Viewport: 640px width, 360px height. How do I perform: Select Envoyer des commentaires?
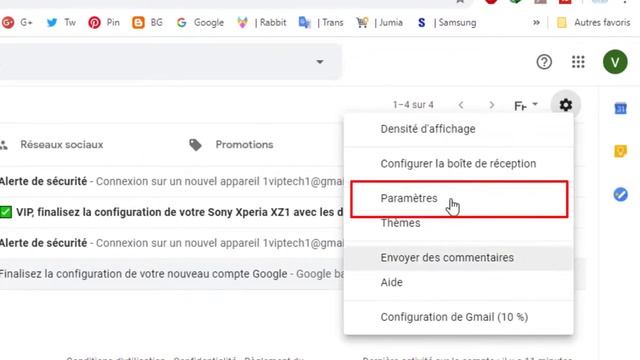click(x=459, y=258)
